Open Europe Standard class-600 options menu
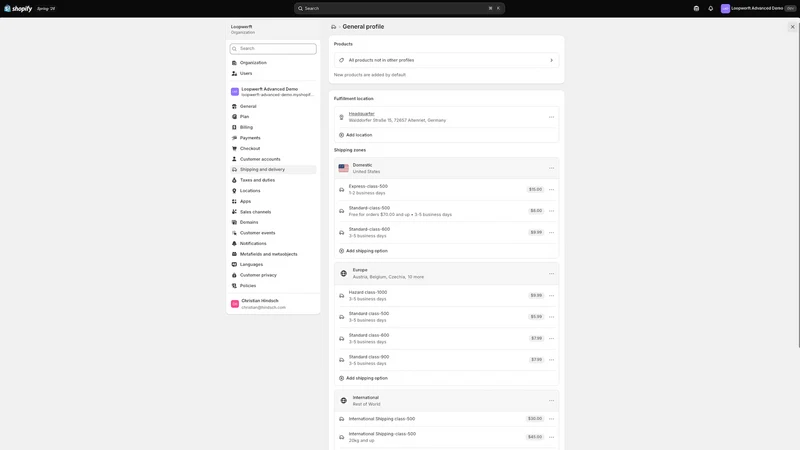This screenshot has width=800, height=450. pos(552,339)
